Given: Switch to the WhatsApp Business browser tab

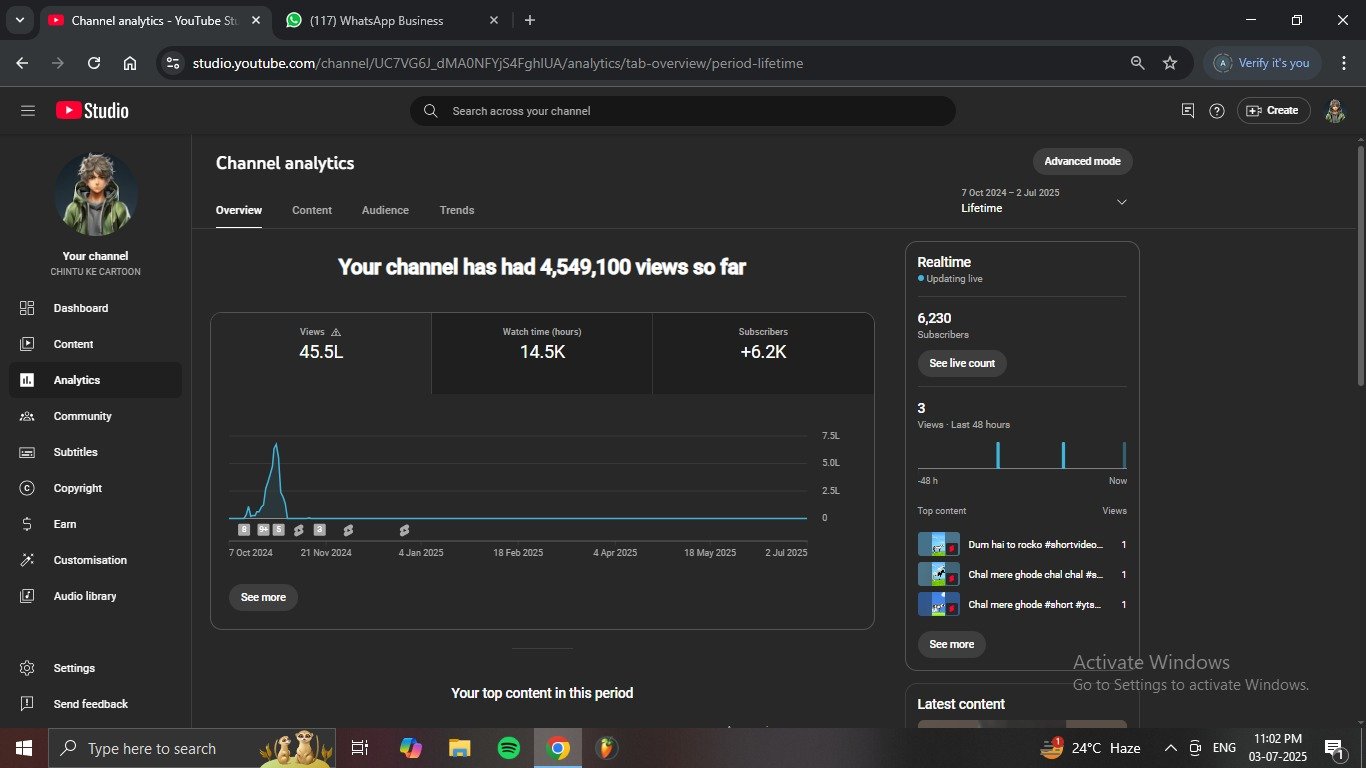Looking at the screenshot, I should coord(393,20).
